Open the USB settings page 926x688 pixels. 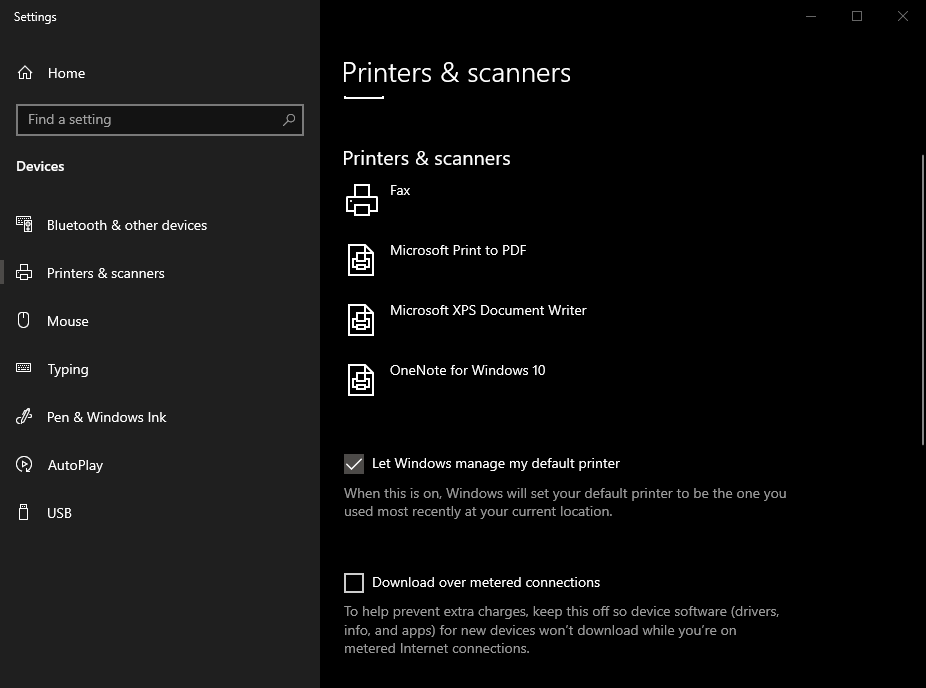(x=60, y=513)
